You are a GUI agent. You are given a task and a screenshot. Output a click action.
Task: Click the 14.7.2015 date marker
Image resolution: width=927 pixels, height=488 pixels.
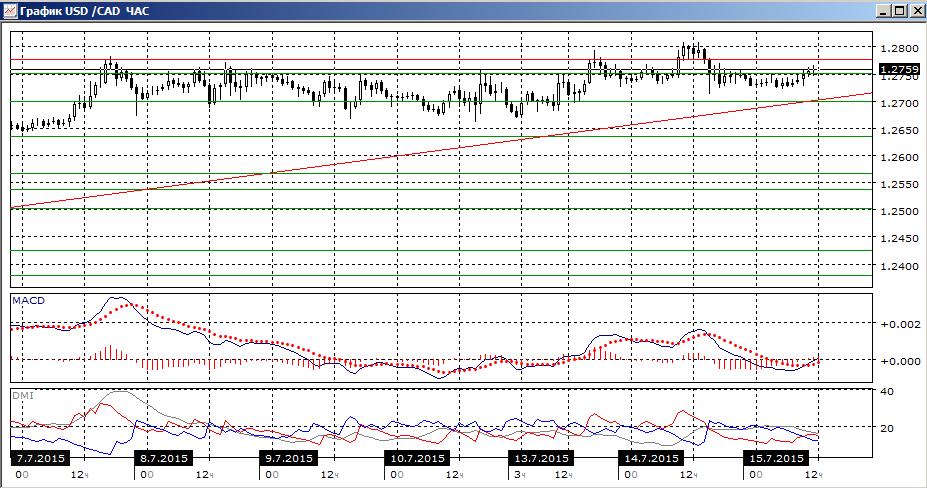(x=651, y=458)
